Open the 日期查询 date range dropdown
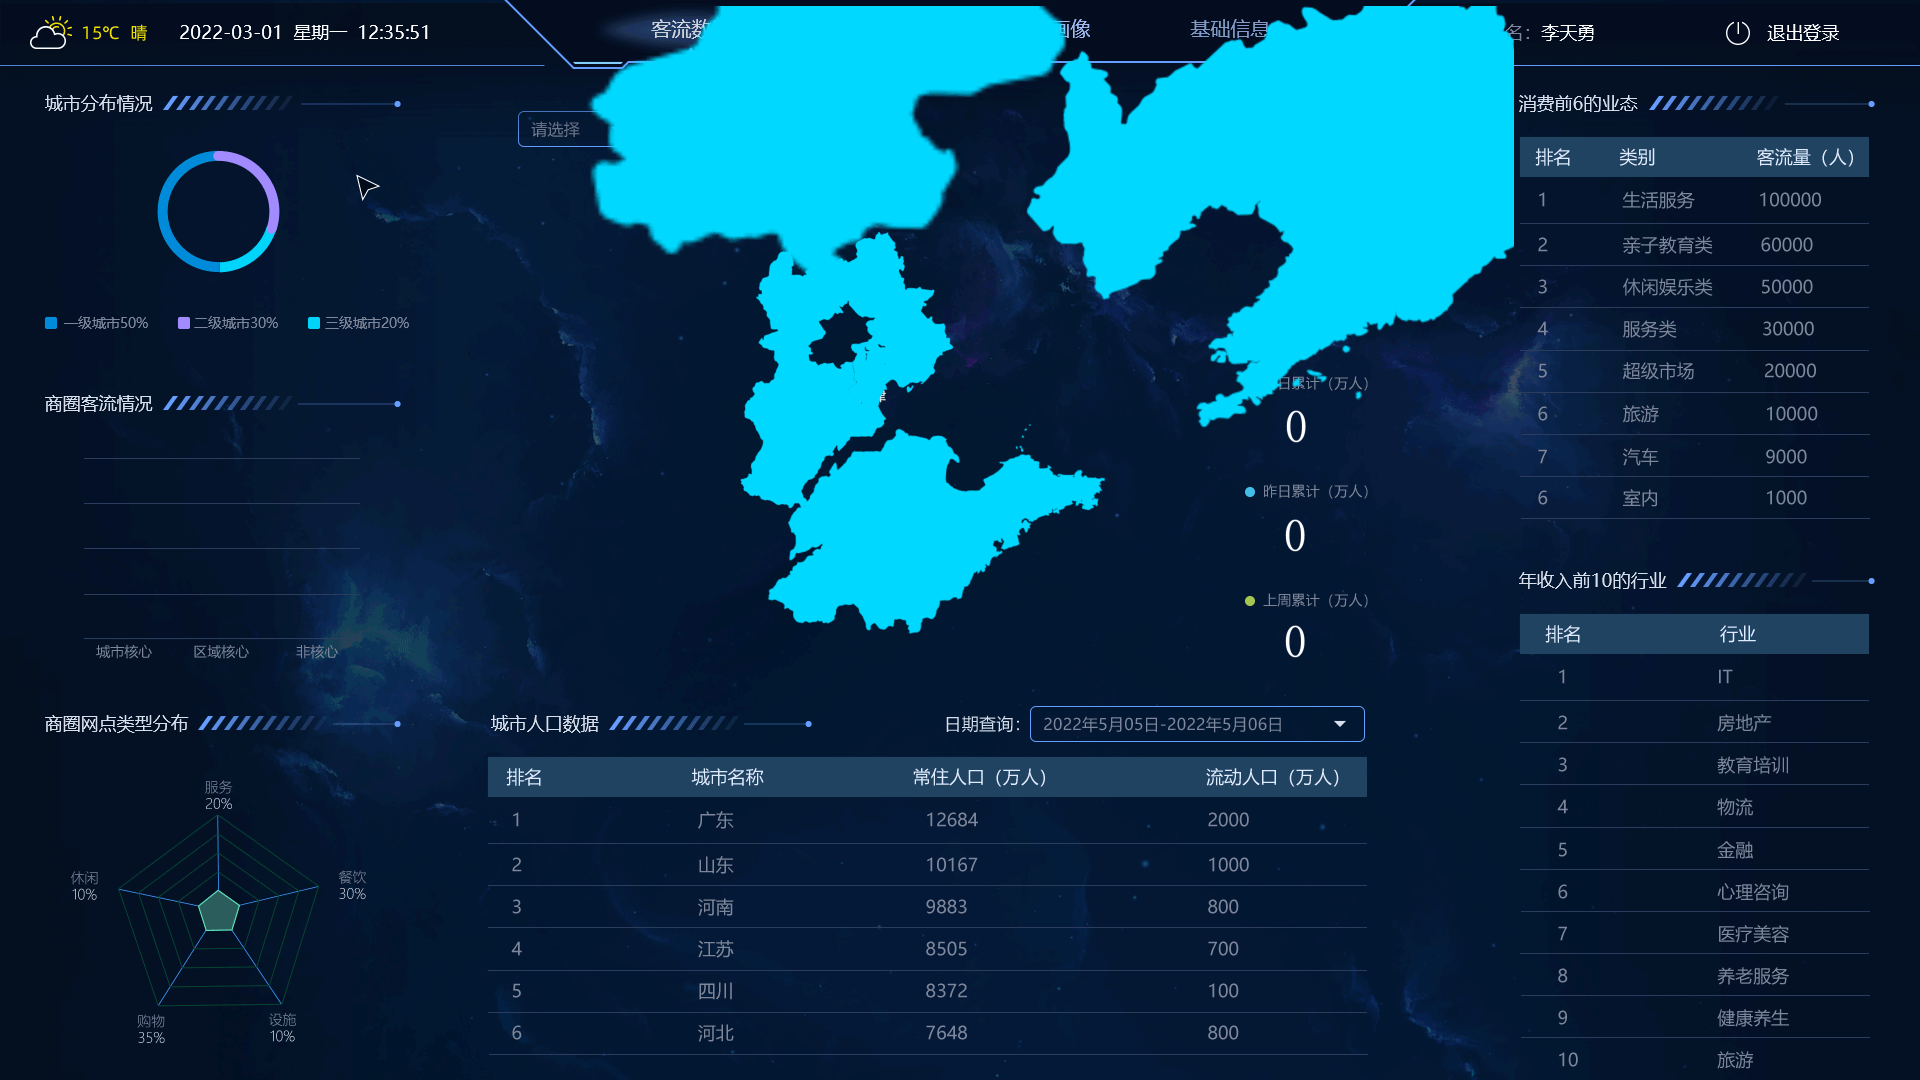 pos(1196,724)
